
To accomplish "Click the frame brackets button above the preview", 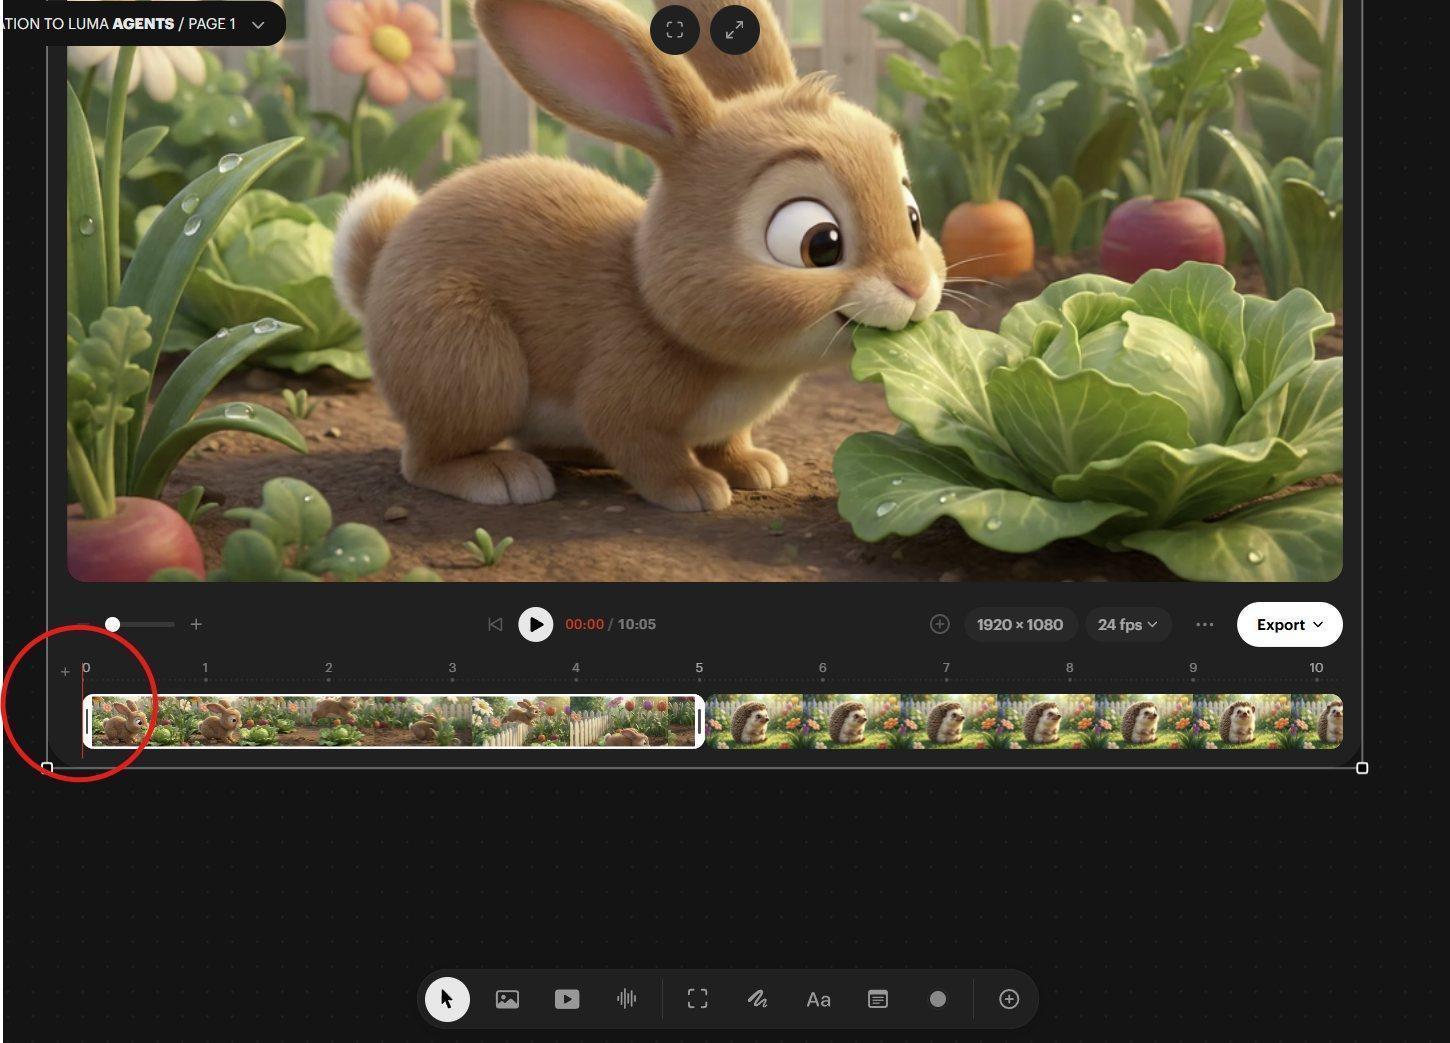I will click(x=675, y=30).
